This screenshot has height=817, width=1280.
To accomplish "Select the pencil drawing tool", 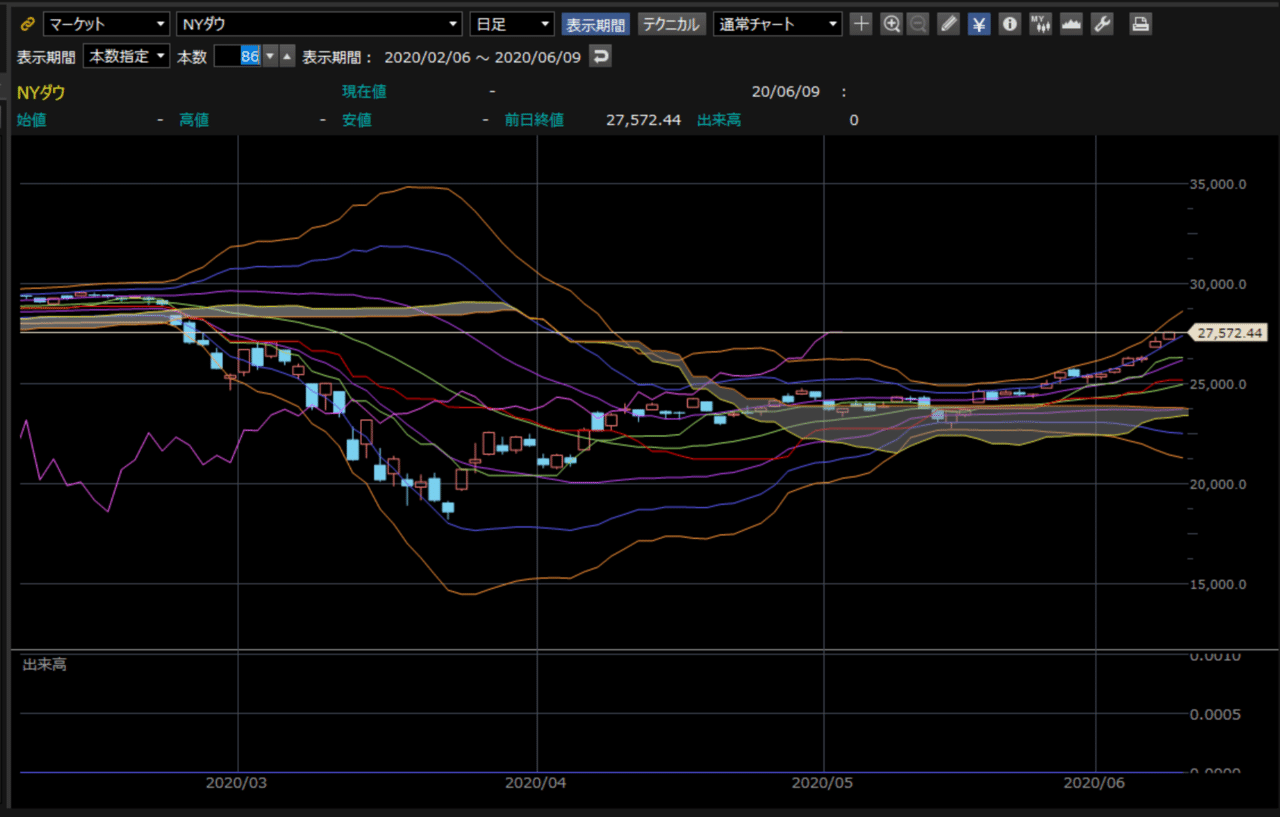I will pyautogui.click(x=948, y=24).
